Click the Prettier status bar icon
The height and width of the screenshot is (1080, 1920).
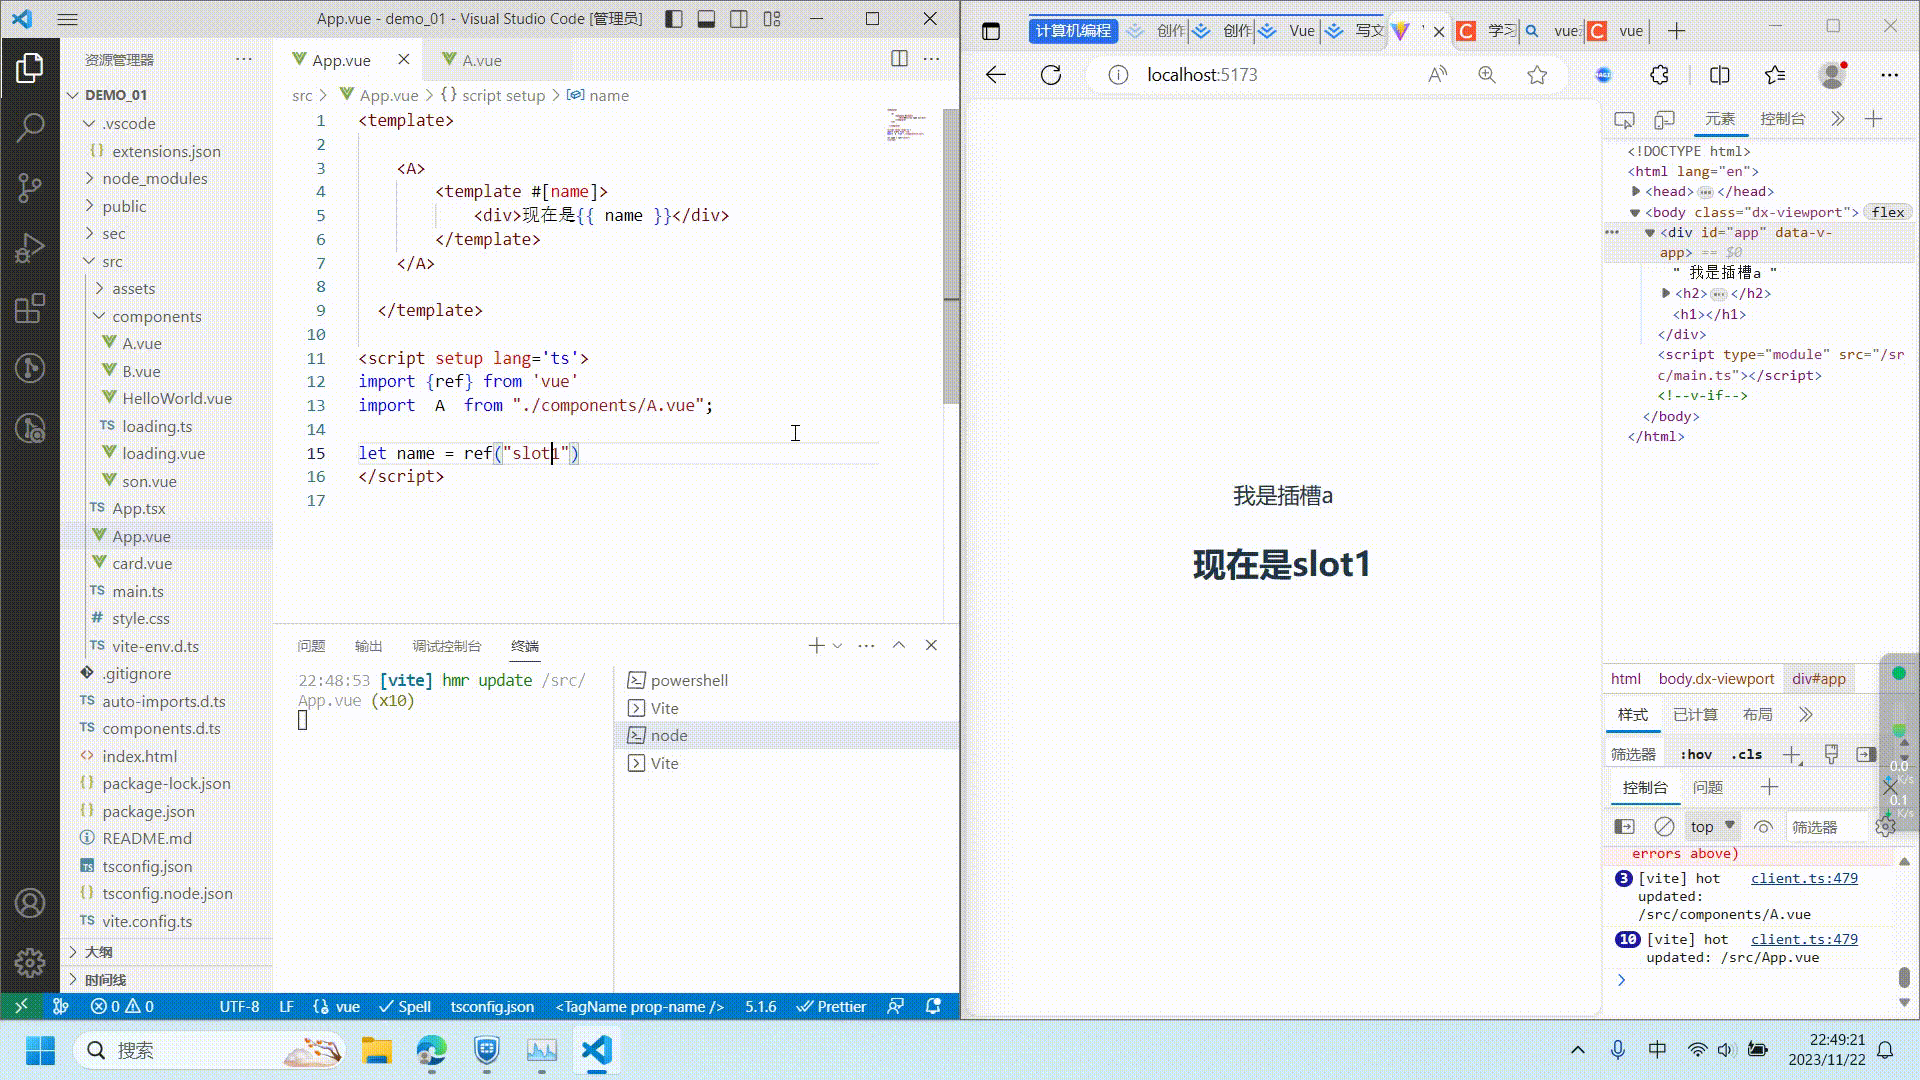click(x=831, y=1006)
